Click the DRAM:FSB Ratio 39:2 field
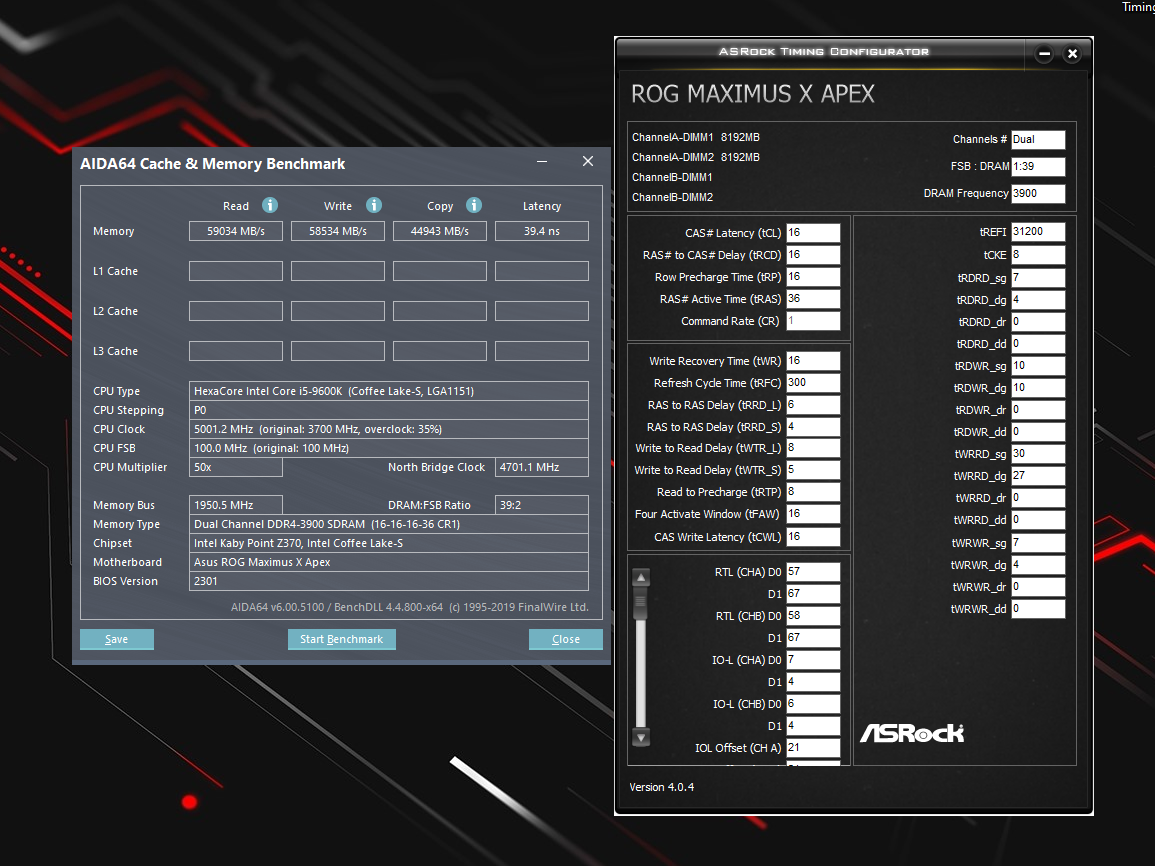Screen dimensions: 1155x866 (541, 505)
